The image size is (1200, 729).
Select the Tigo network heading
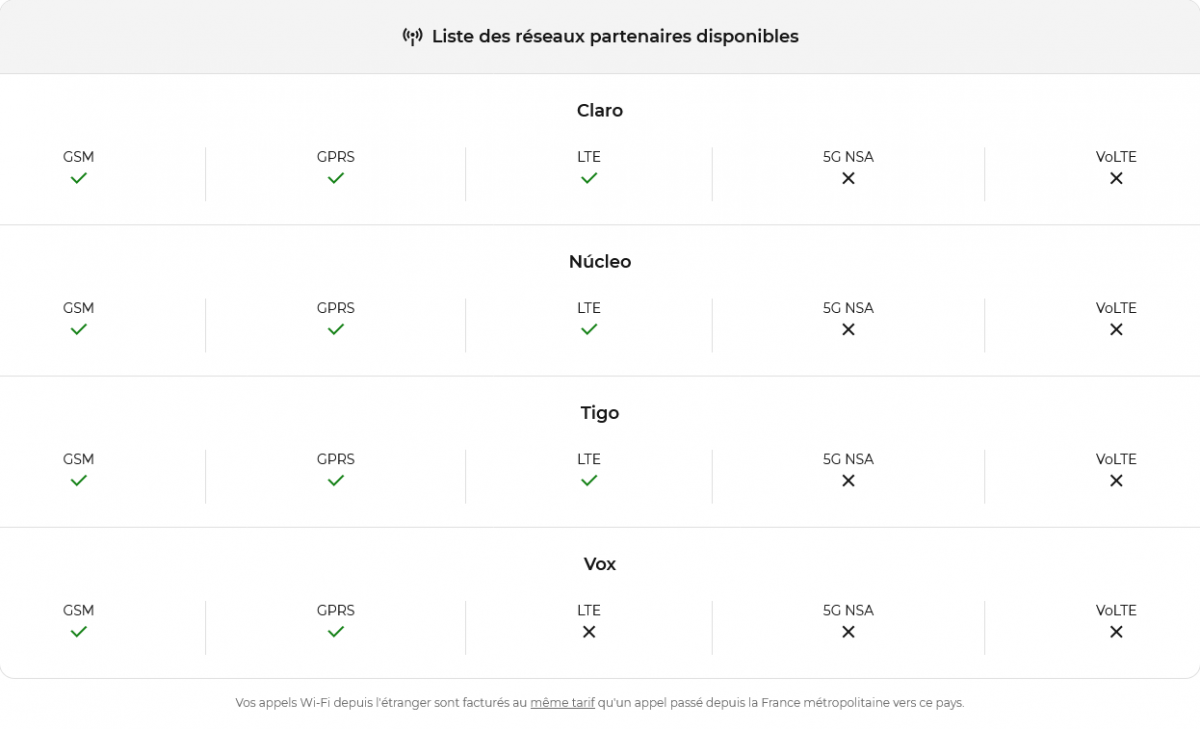[x=600, y=413]
